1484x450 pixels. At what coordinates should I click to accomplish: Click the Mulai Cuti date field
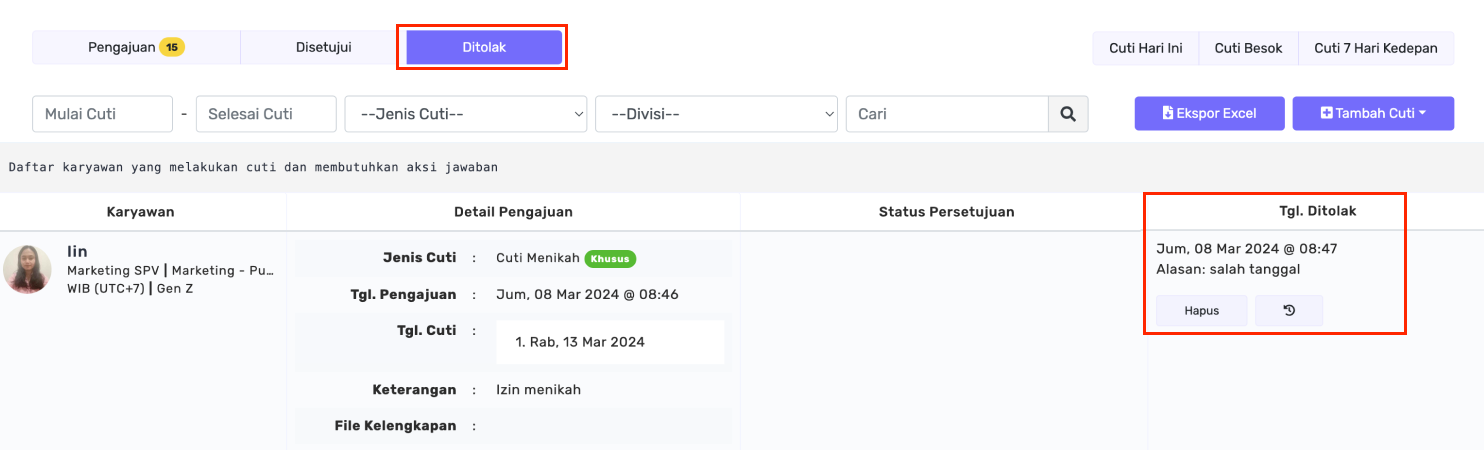tap(103, 114)
